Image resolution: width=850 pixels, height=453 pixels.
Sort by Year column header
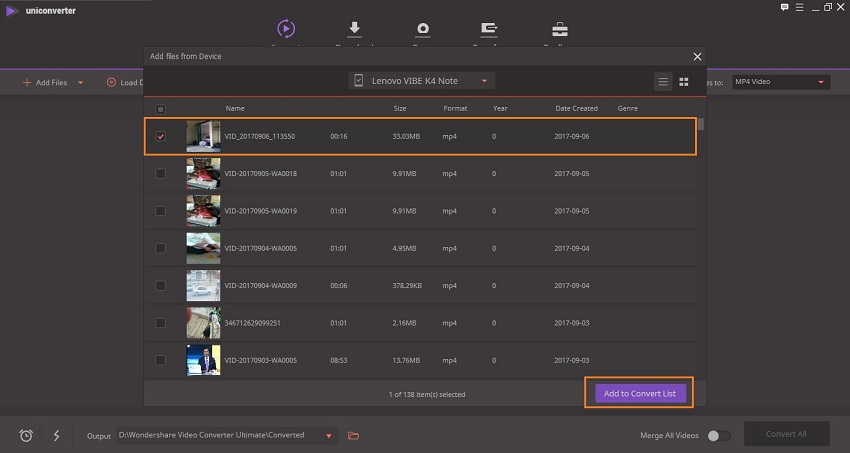500,108
